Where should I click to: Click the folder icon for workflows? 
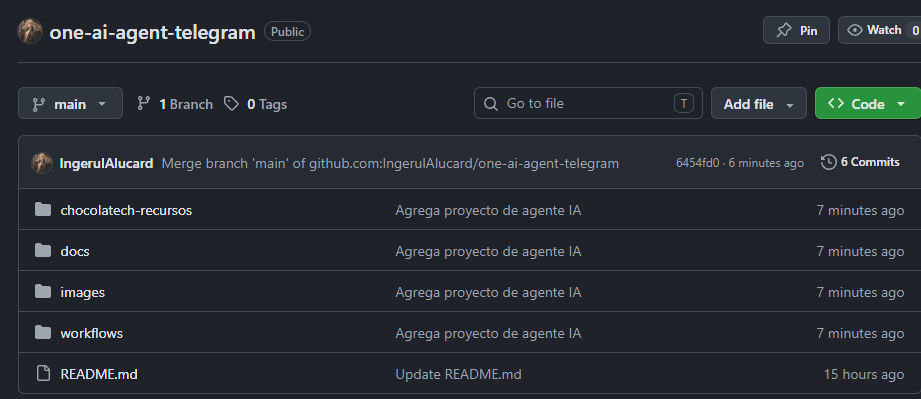pyautogui.click(x=43, y=333)
